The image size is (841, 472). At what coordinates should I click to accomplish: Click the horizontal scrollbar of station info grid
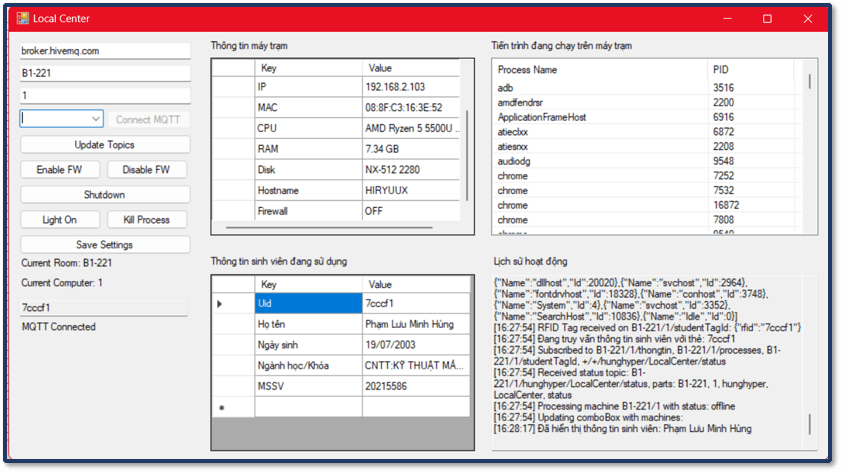pyautogui.click(x=329, y=227)
